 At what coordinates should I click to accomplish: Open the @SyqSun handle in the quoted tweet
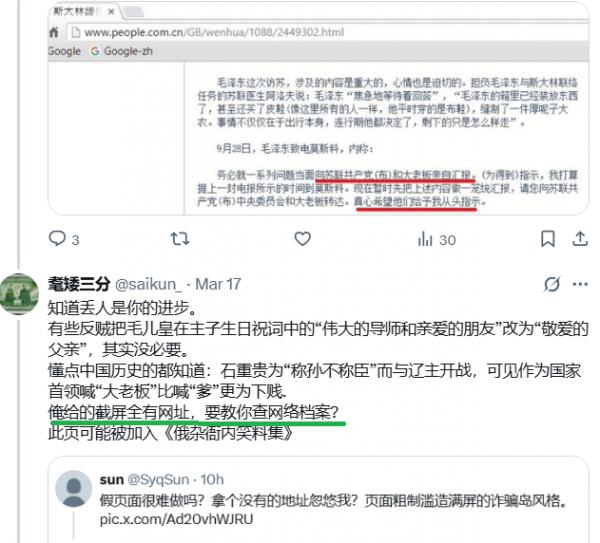point(158,479)
